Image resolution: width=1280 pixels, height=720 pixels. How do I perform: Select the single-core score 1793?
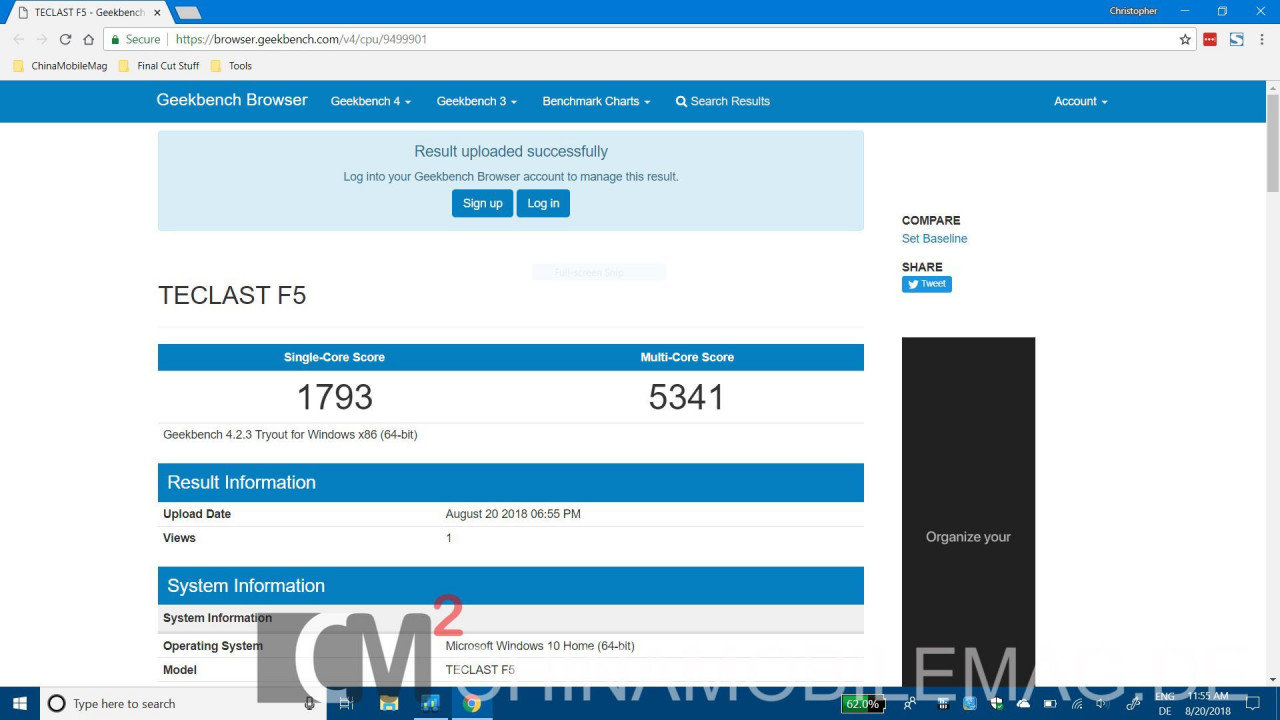pos(334,398)
